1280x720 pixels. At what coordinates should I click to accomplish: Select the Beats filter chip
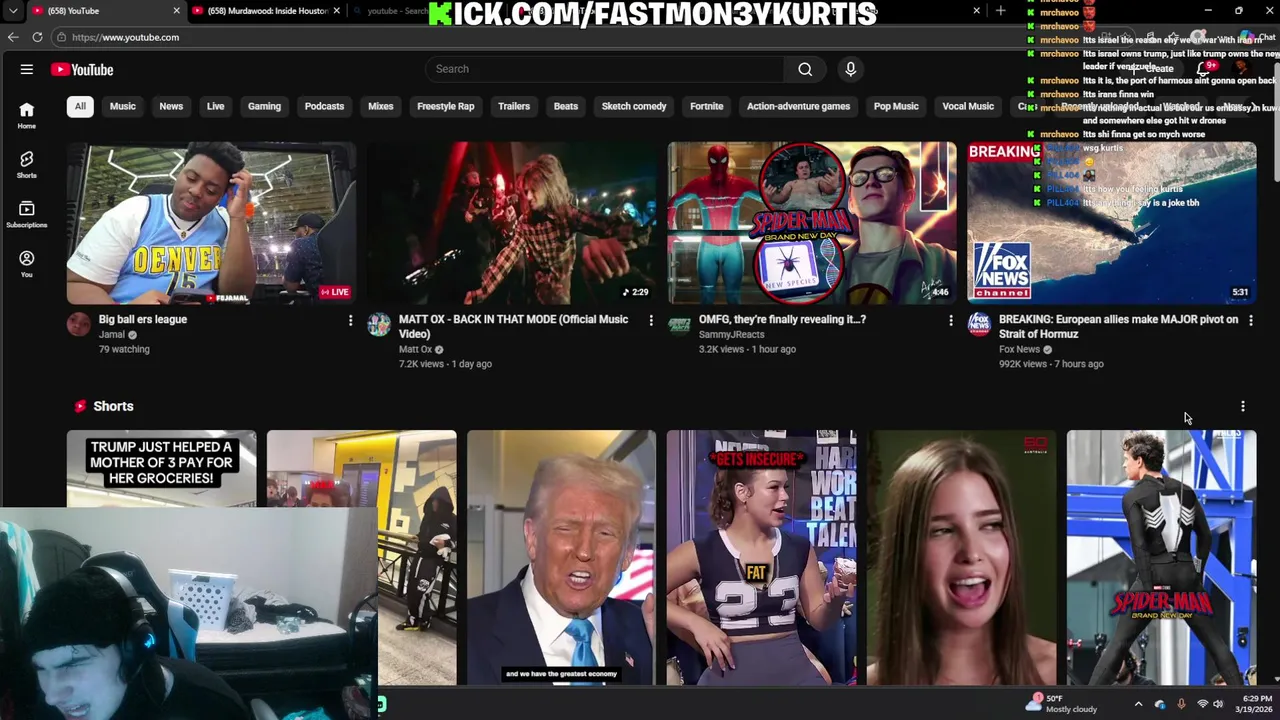coord(566,106)
